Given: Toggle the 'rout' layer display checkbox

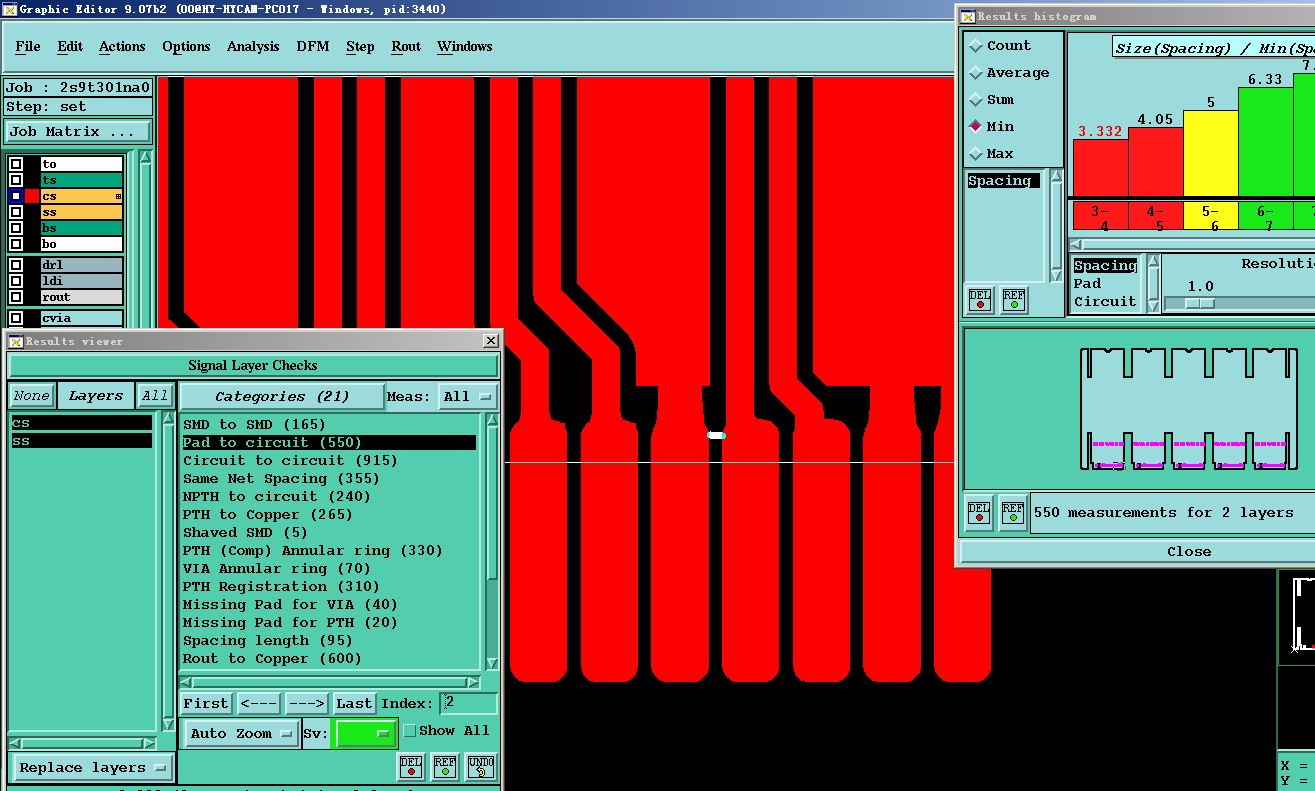Looking at the screenshot, I should tap(16, 297).
